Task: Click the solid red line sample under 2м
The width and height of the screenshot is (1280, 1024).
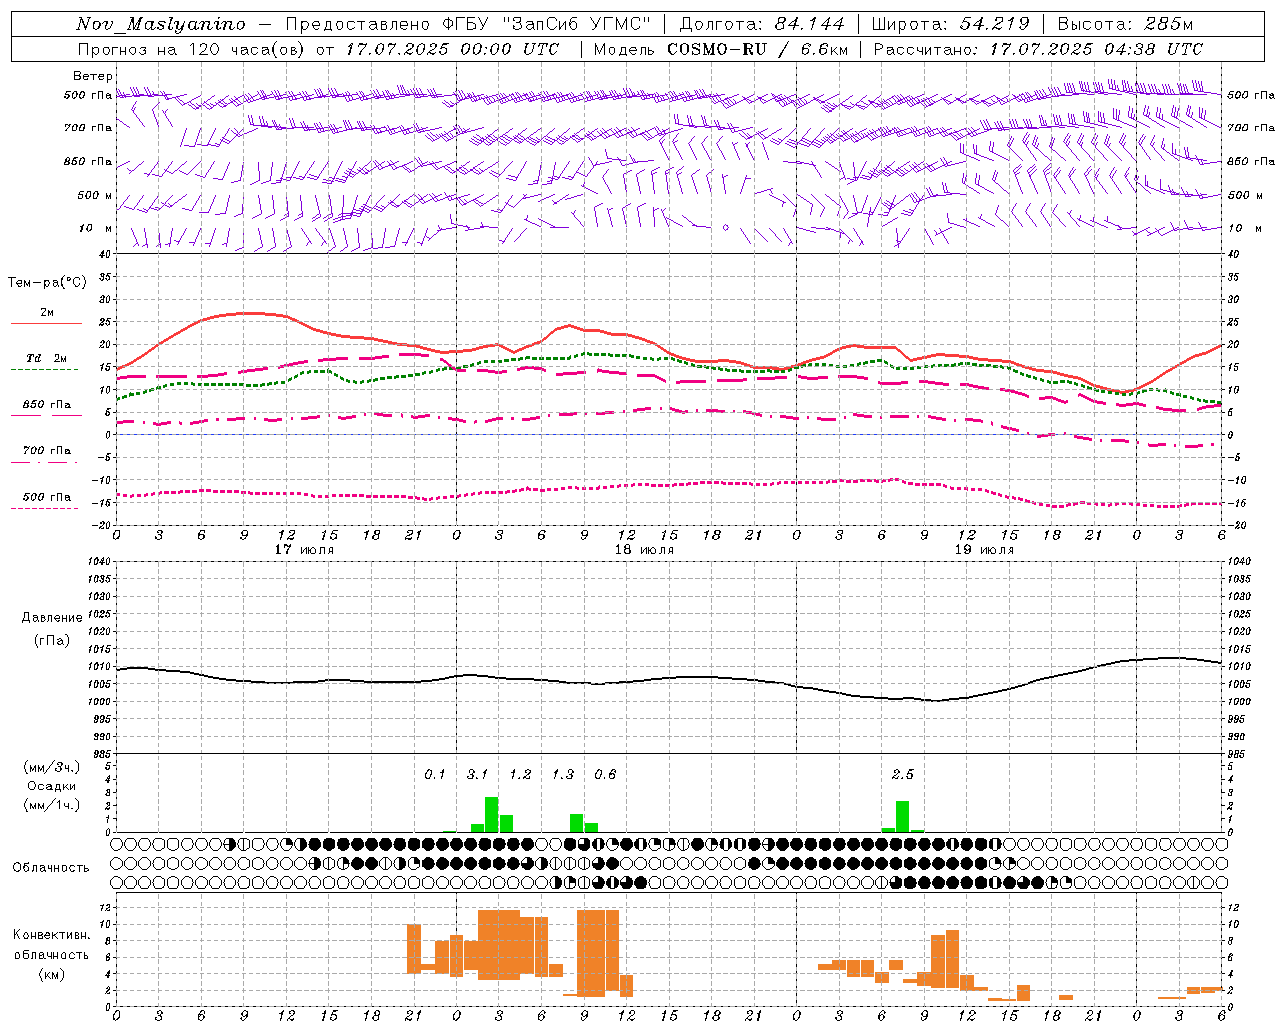Action: point(46,323)
